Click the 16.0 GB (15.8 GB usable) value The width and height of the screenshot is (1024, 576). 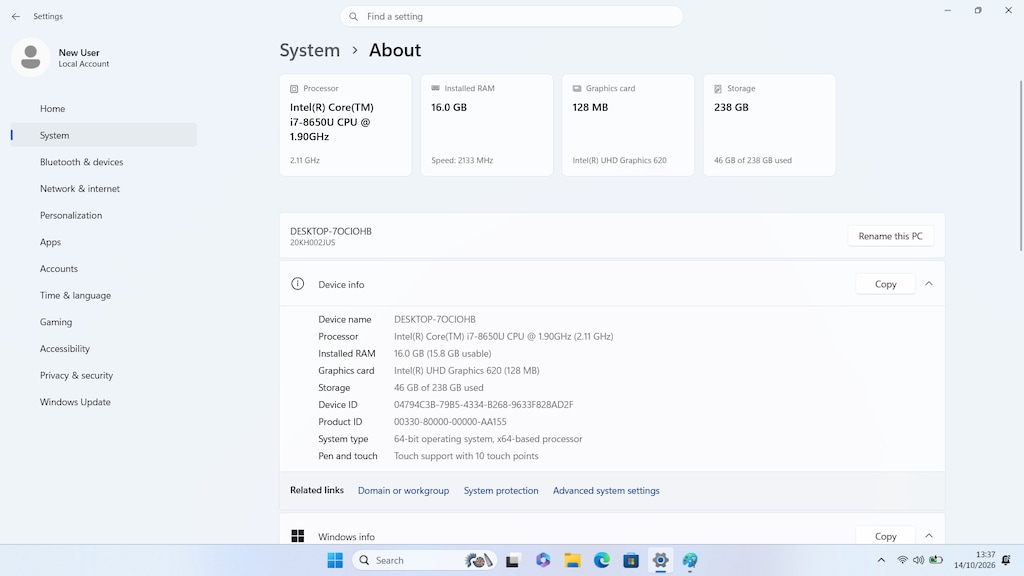click(x=442, y=353)
